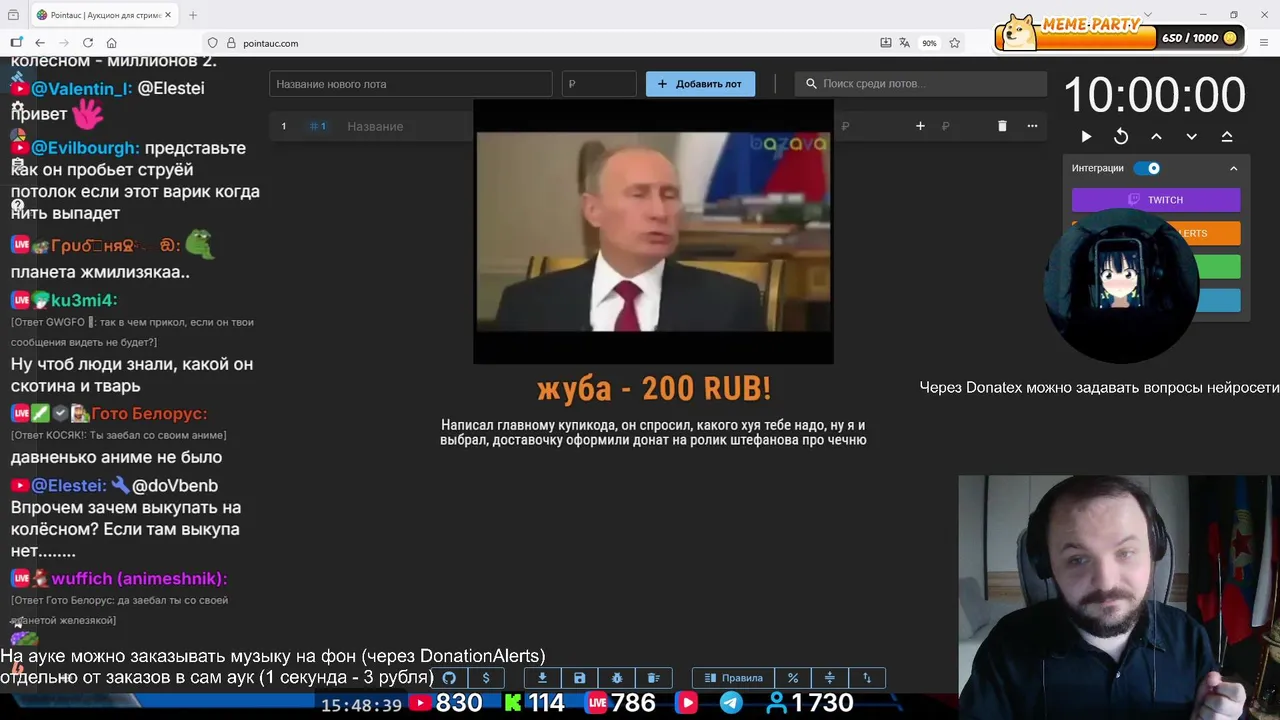Screen dimensions: 1280x720
Task: Open the lot row more options menu
Action: coord(1032,126)
